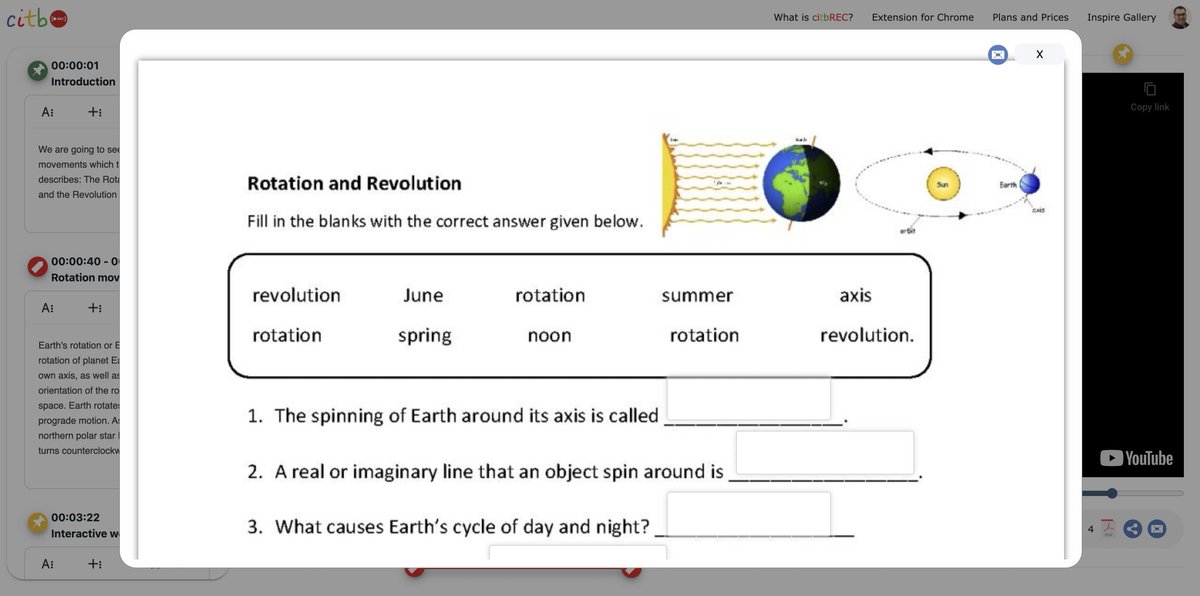
Task: Click the add-content plus icon in Introduction note
Action: coord(94,112)
